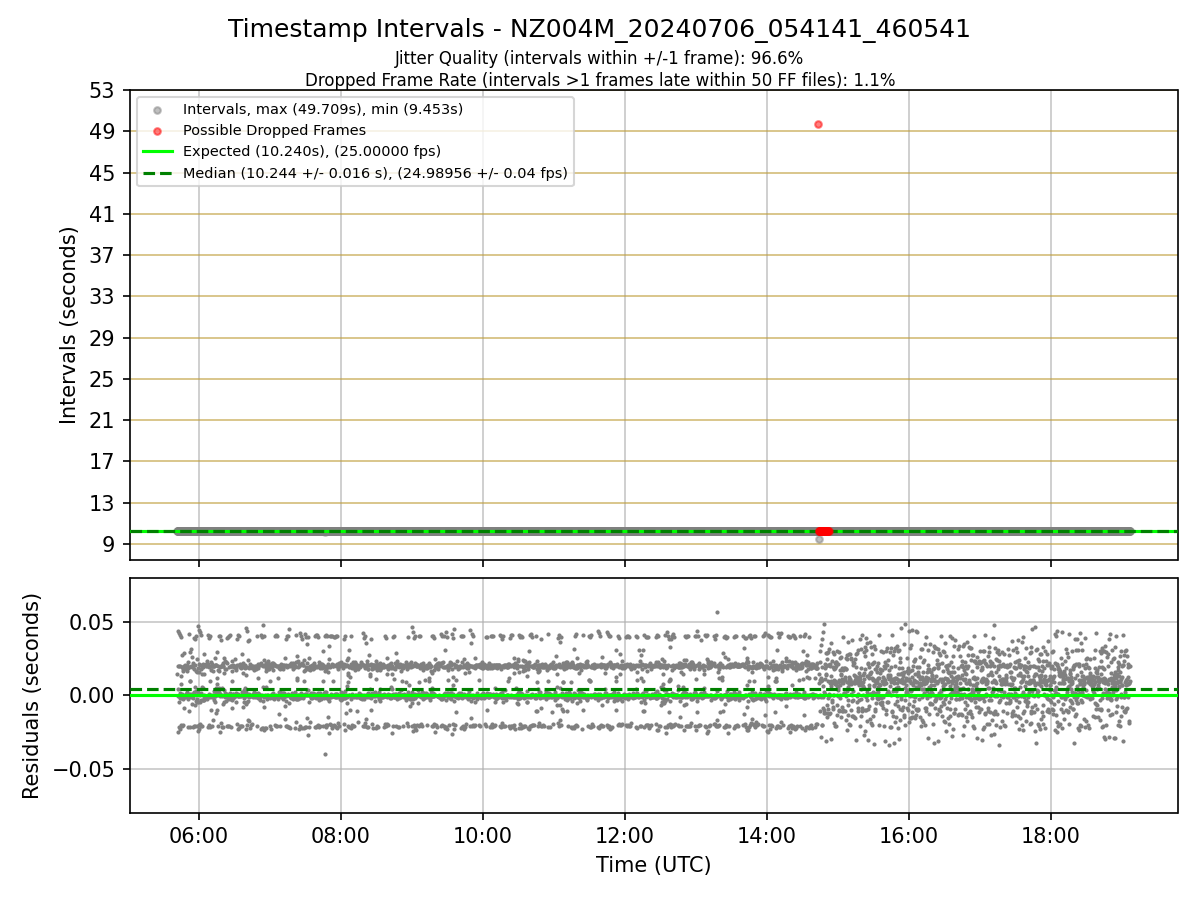Click x-axis tick label 16:00
The height and width of the screenshot is (900, 1200).
coord(909,835)
